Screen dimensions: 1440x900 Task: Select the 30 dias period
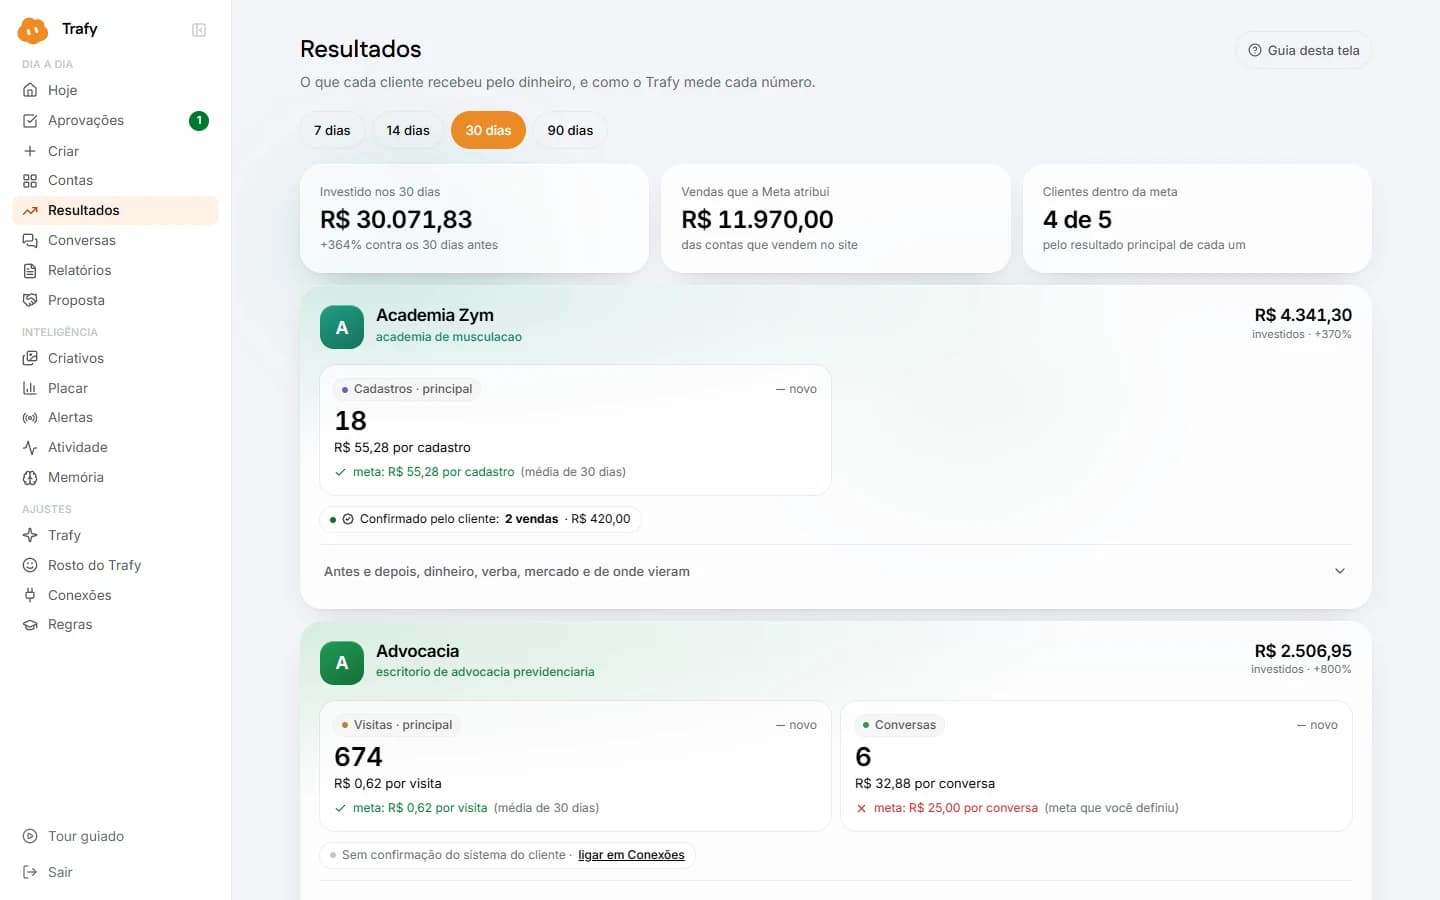[x=488, y=130]
